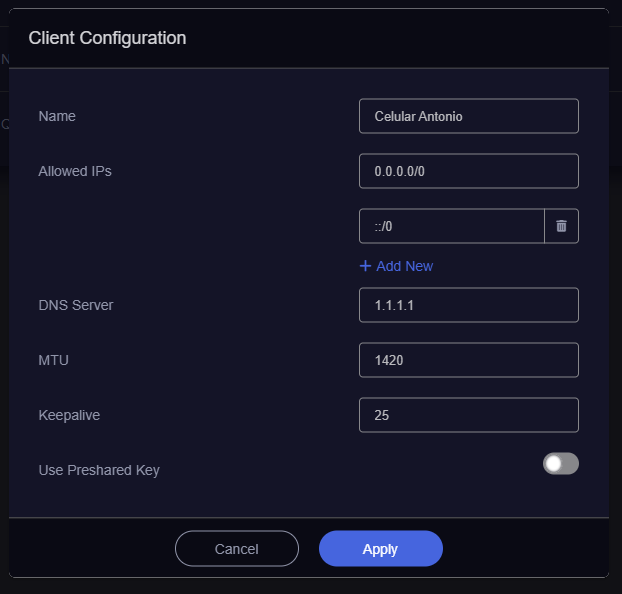Cancel the client configuration dialog
The height and width of the screenshot is (594, 622).
(x=237, y=549)
